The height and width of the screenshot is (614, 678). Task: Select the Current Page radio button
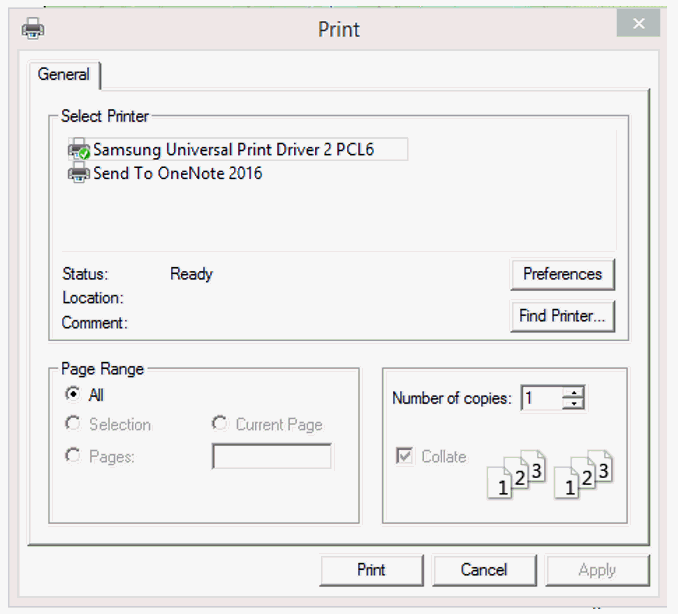(220, 425)
